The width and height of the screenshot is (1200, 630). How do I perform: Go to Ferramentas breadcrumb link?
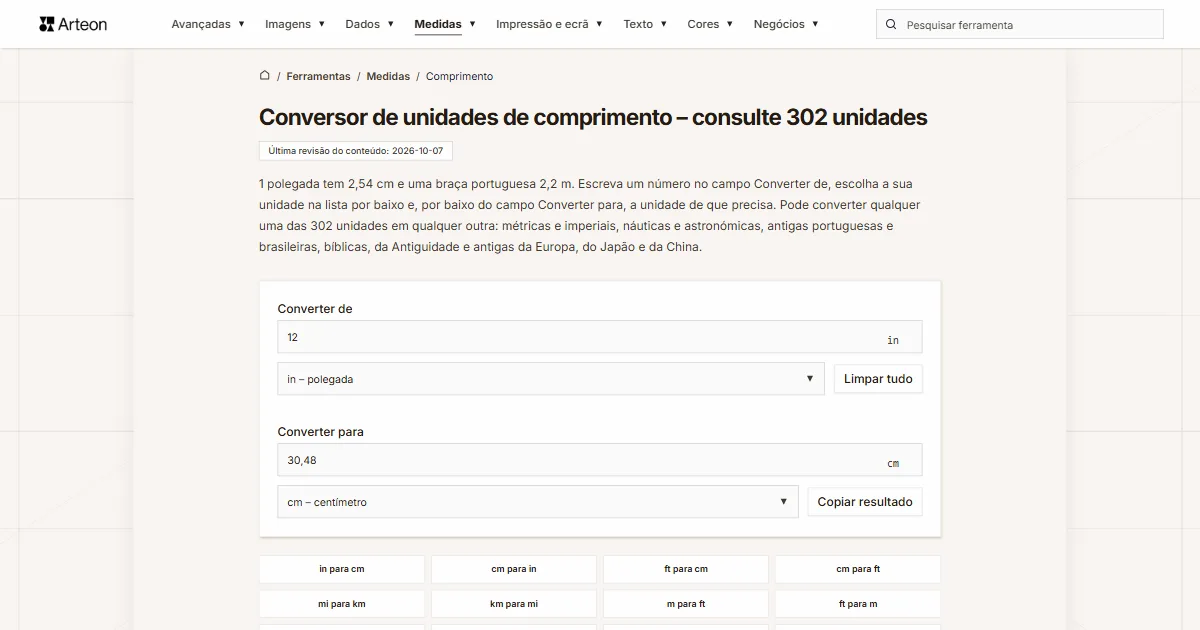[x=318, y=76]
